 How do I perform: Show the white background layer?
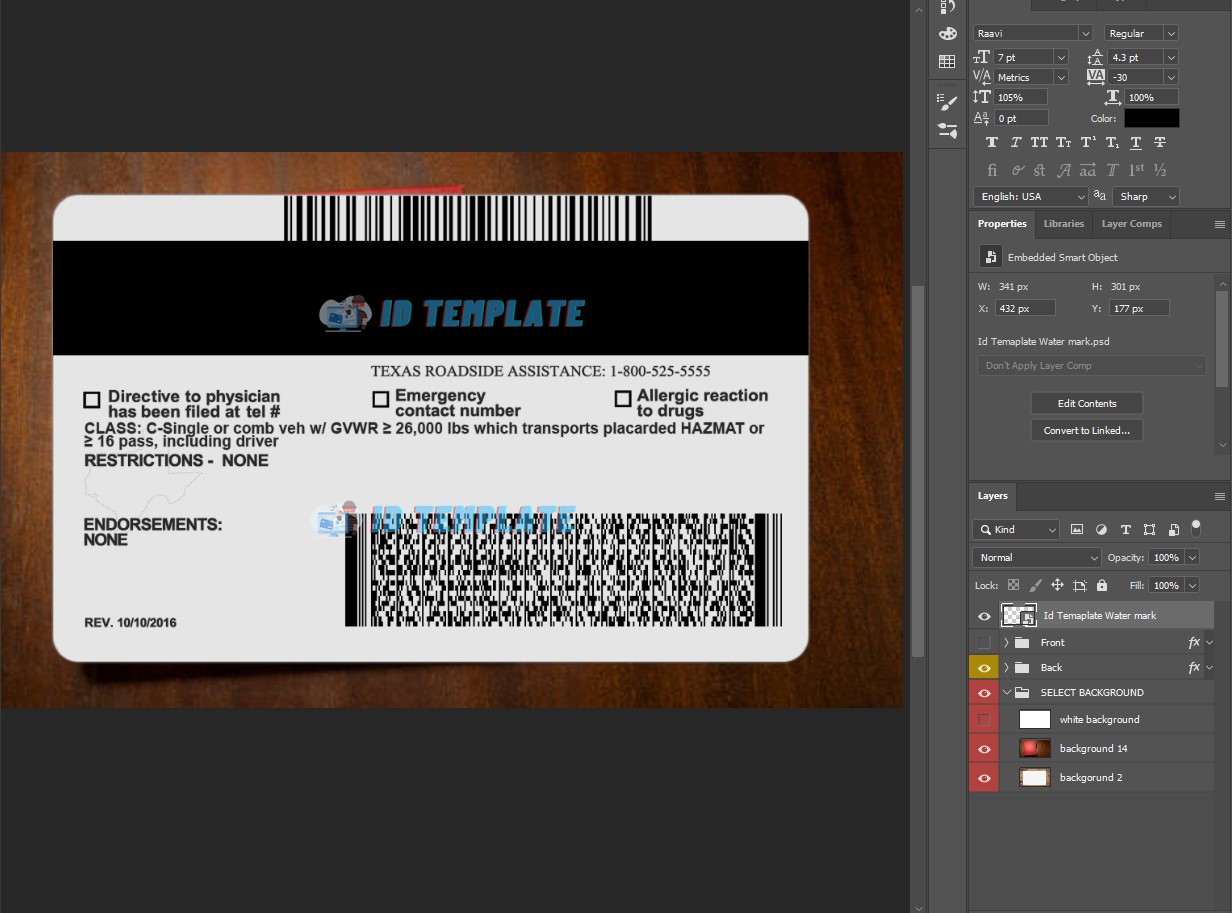pos(984,719)
